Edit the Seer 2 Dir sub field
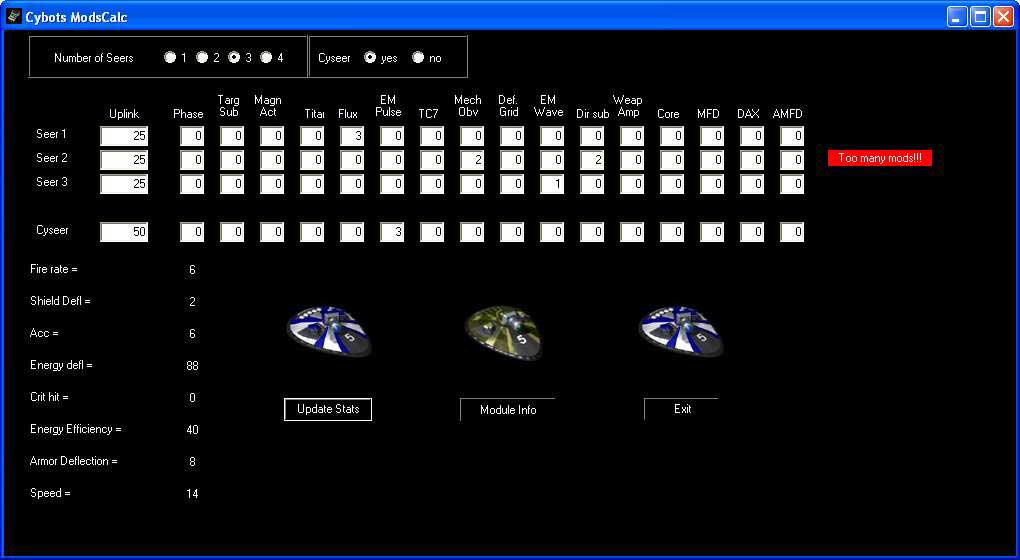The image size is (1020, 560). pos(592,160)
